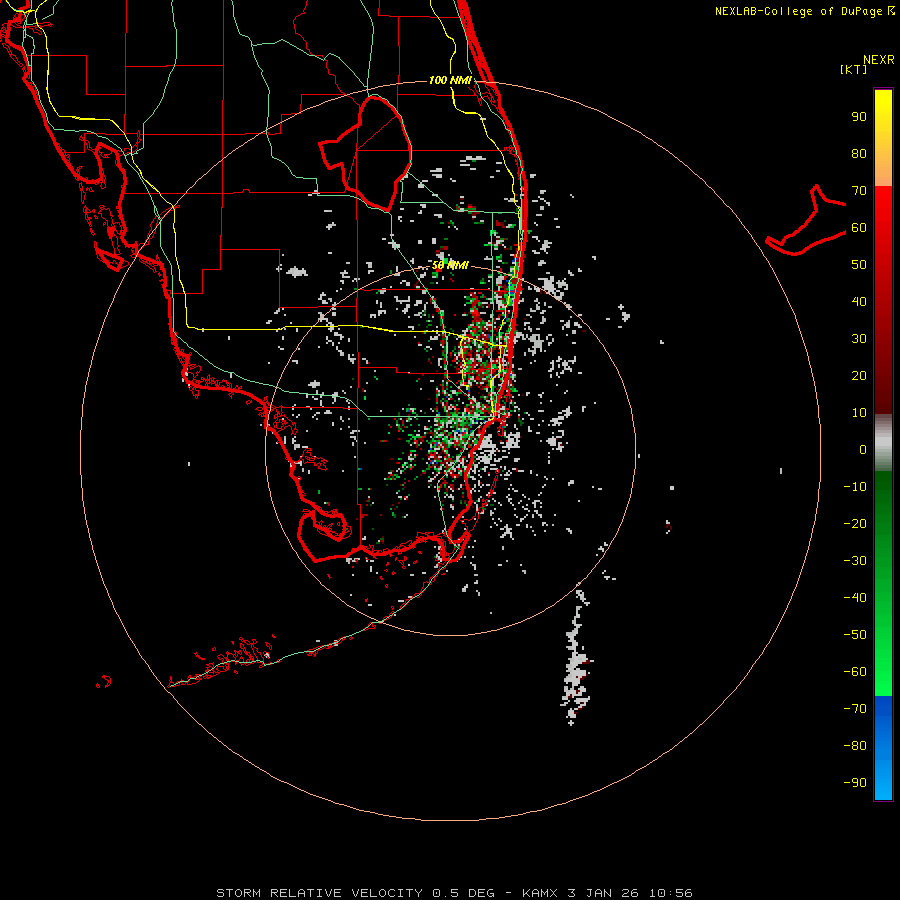Viewport: 900px width, 900px height.
Task: Click the 50 NMI range ring label
Action: (x=450, y=265)
